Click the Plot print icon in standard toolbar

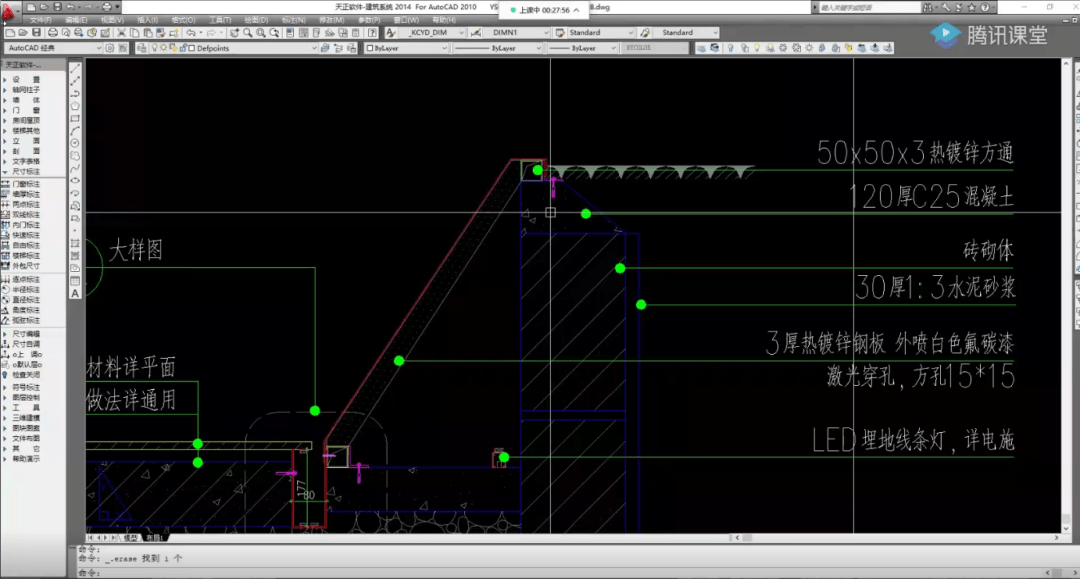tap(52, 32)
